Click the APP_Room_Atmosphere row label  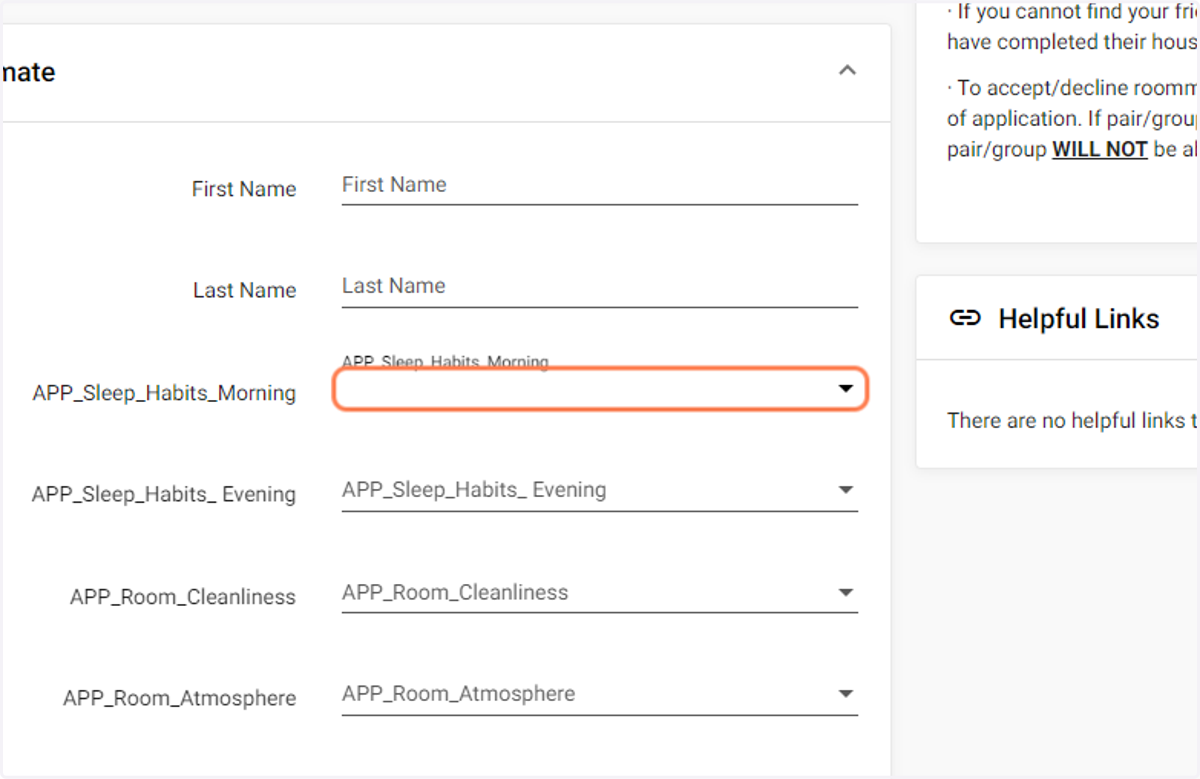click(180, 698)
